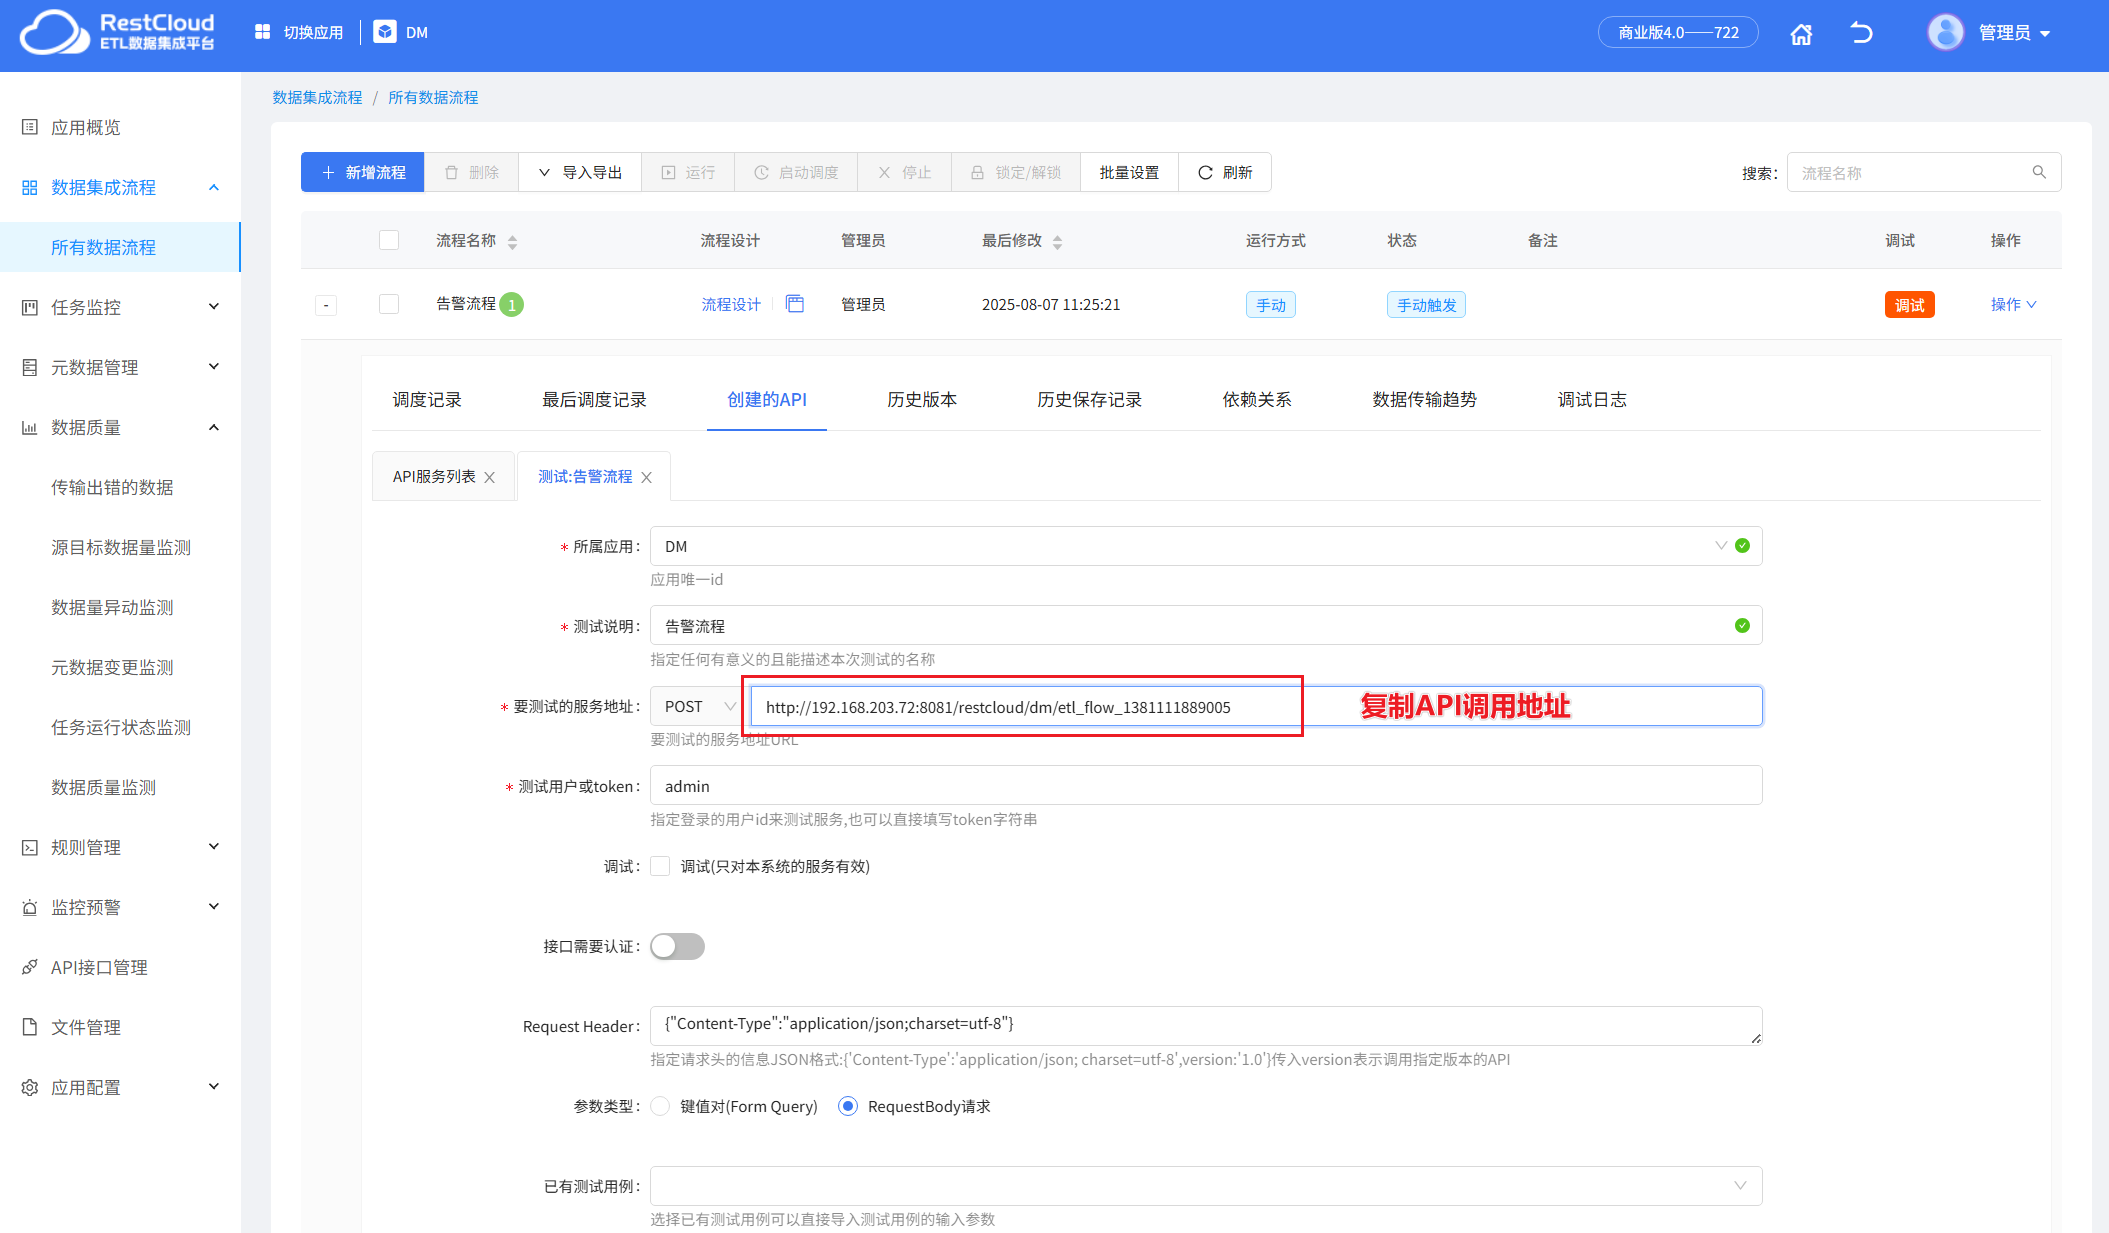This screenshot has height=1233, width=2109.
Task: Click the search magnifier icon
Action: click(x=2039, y=172)
